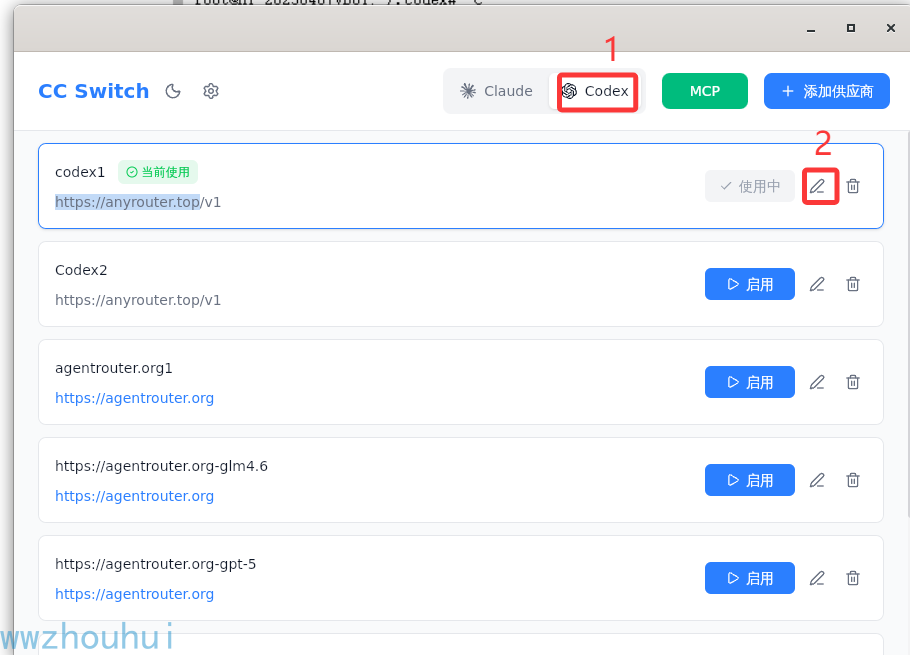Image resolution: width=910 pixels, height=655 pixels.
Task: Enable the agentrouter.org-glm4.6 provider
Action: click(x=749, y=480)
